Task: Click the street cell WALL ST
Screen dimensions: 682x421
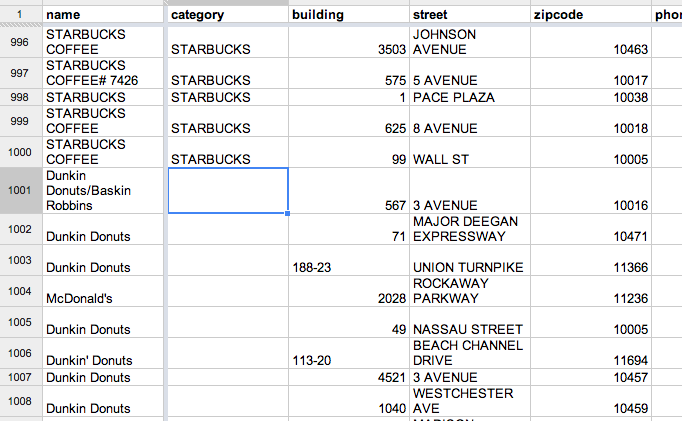Action: pos(470,152)
